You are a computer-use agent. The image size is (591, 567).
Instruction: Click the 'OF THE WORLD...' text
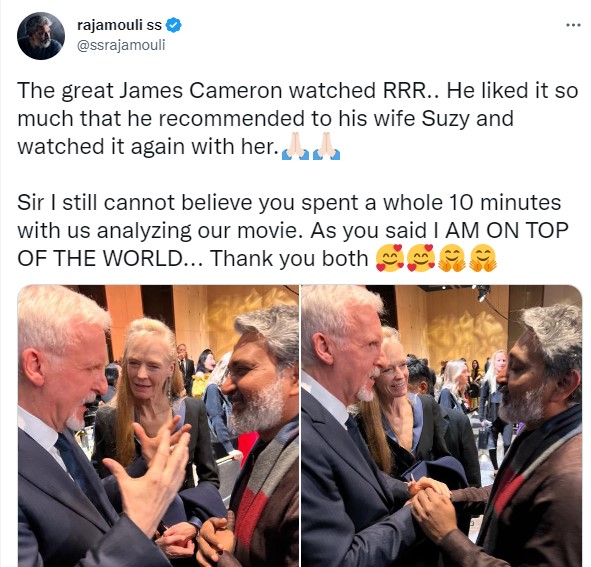[x=110, y=259]
